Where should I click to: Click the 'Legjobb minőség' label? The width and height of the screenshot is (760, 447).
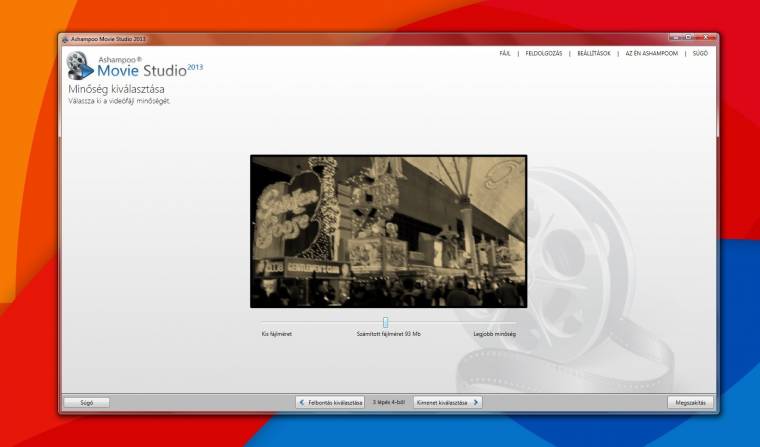click(x=494, y=334)
